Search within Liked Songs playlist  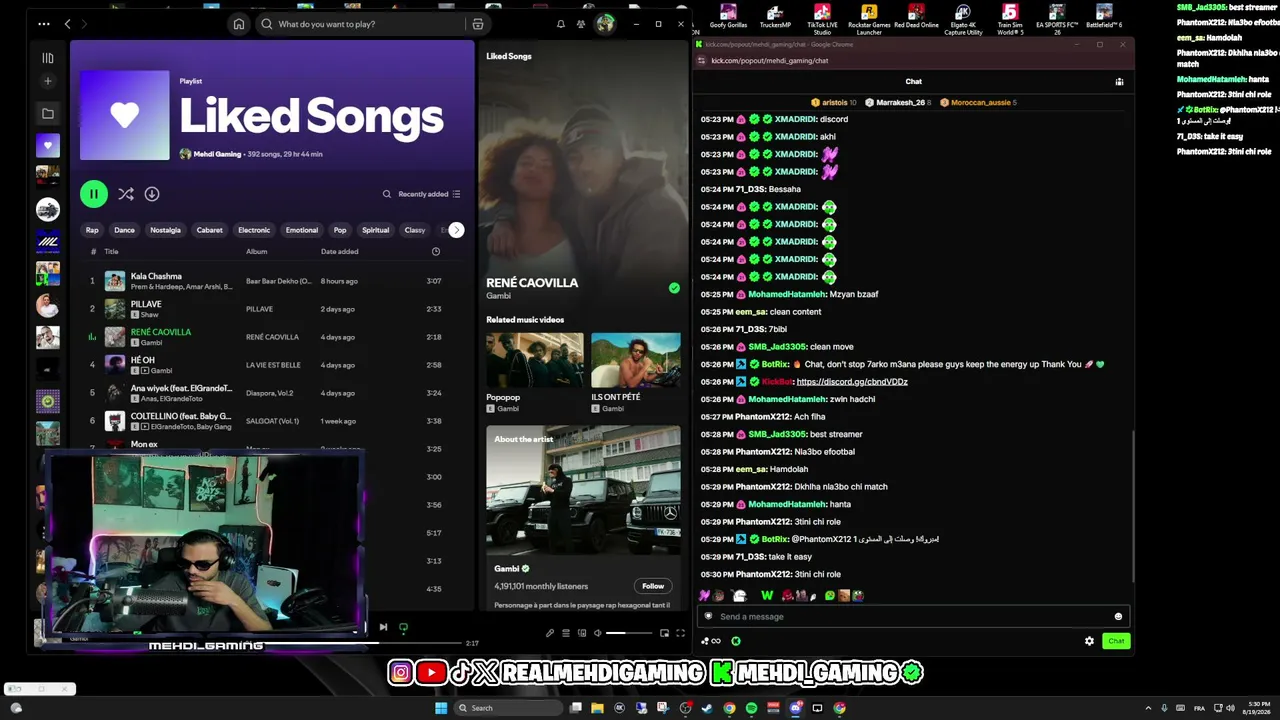(x=387, y=194)
